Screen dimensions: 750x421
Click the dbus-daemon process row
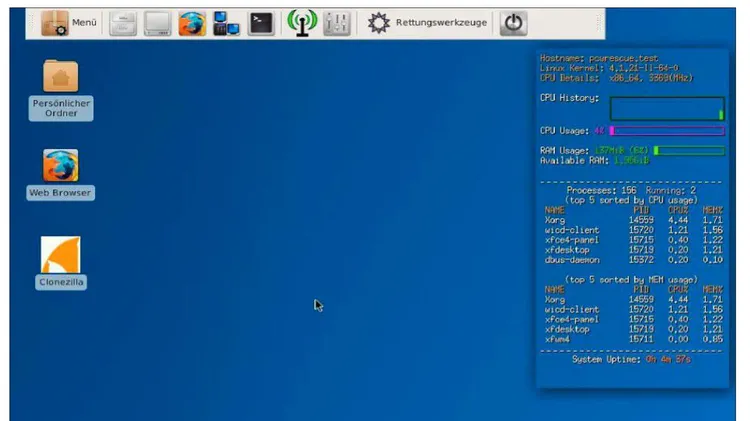[633, 260]
